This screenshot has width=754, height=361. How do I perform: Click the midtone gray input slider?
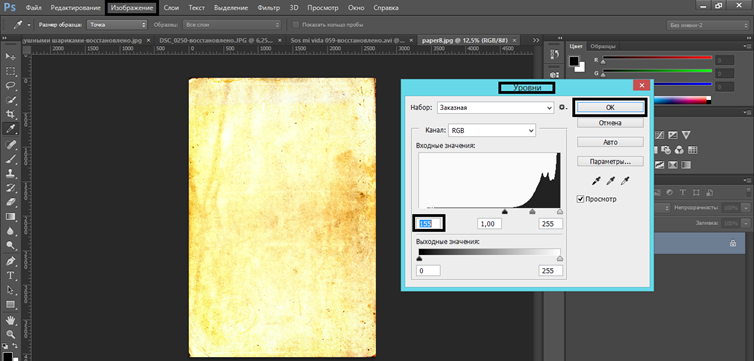[x=532, y=212]
